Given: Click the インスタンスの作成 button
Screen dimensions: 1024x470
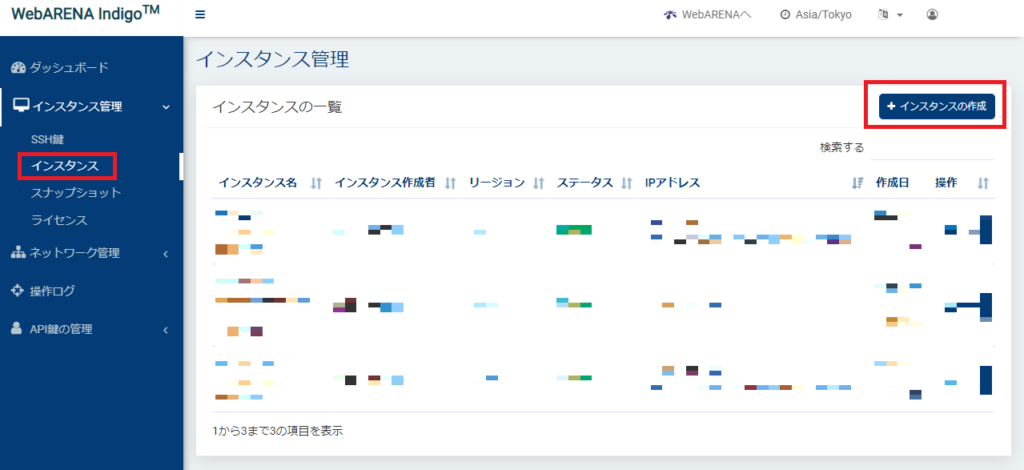Looking at the screenshot, I should click(936, 106).
